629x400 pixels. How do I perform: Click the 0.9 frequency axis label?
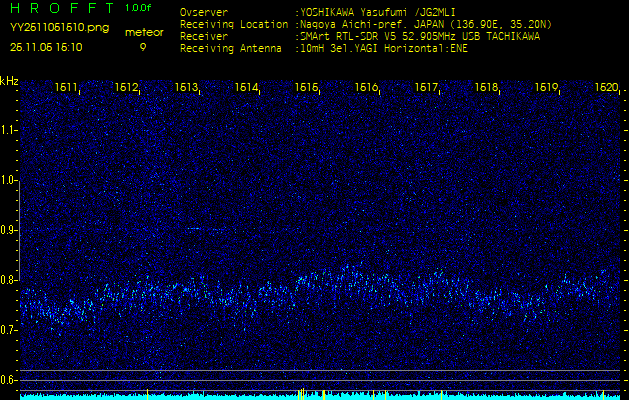click(x=9, y=230)
